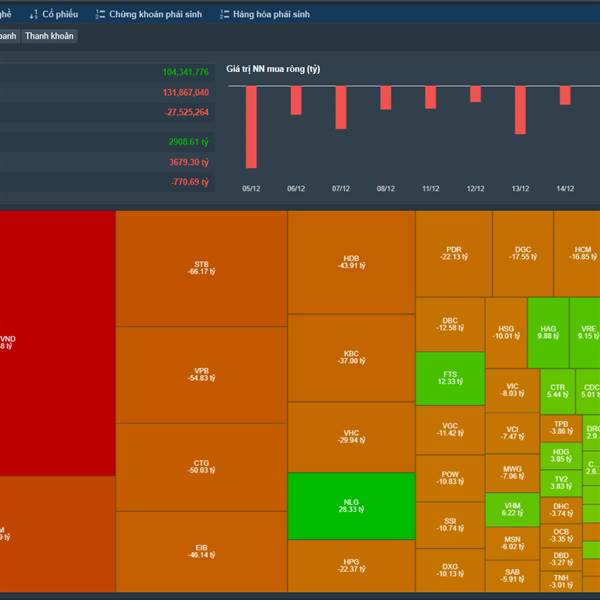Image resolution: width=600 pixels, height=600 pixels.
Task: Click the POW -10.83 tỷ tile
Action: (450, 478)
